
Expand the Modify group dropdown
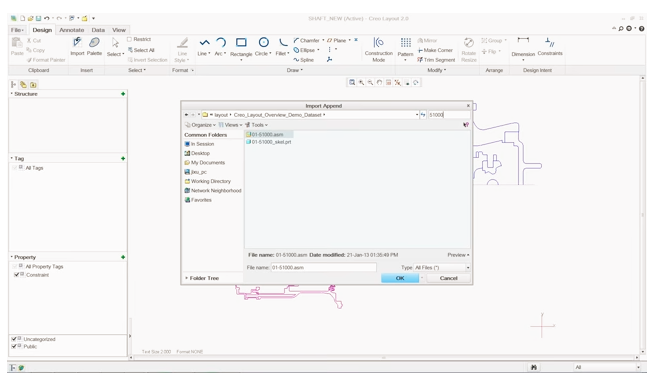tap(436, 70)
